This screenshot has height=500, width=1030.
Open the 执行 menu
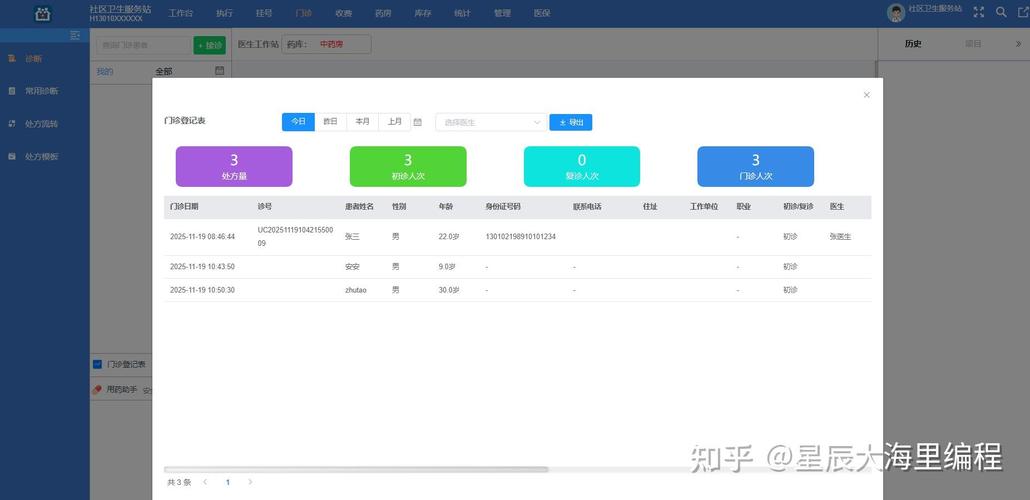click(x=225, y=13)
